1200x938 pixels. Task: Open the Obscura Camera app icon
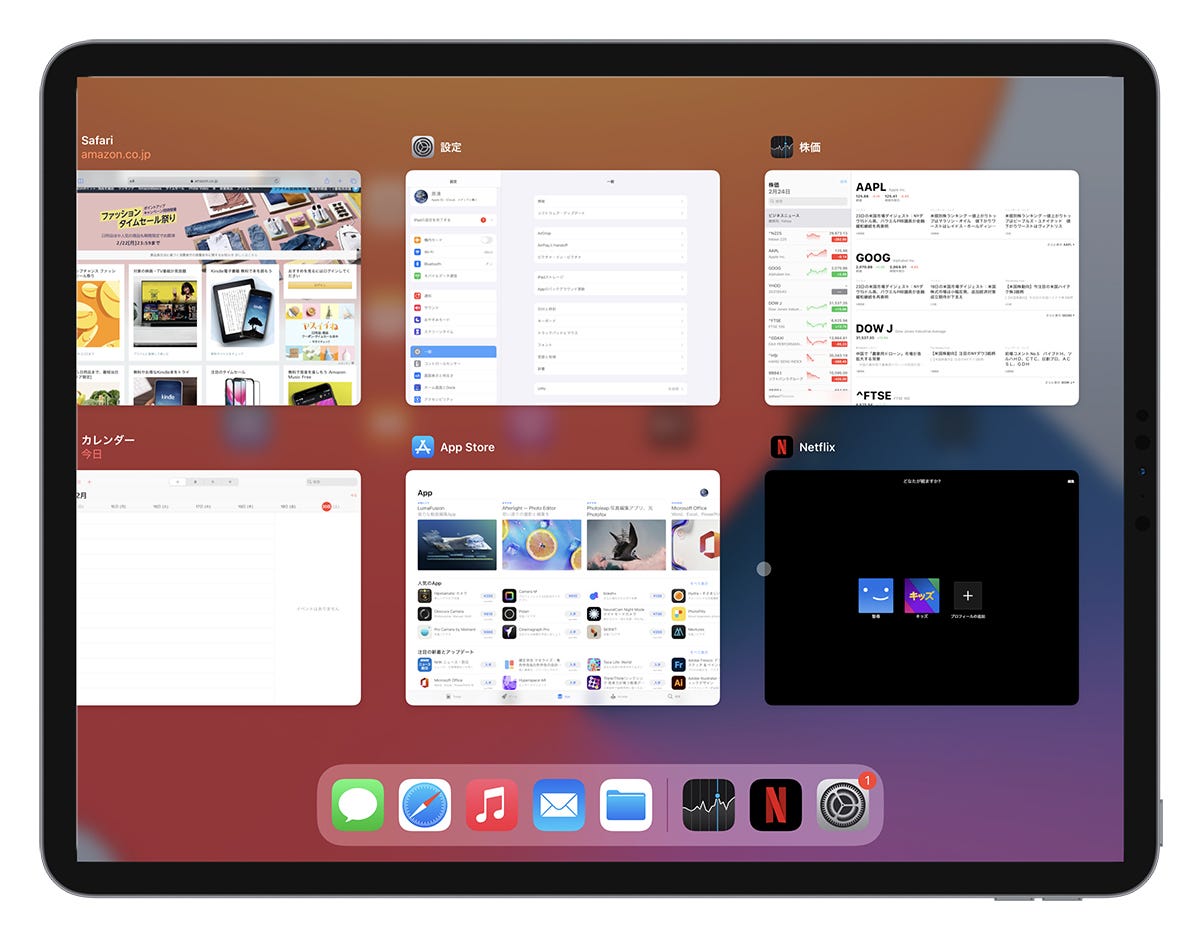click(x=425, y=613)
